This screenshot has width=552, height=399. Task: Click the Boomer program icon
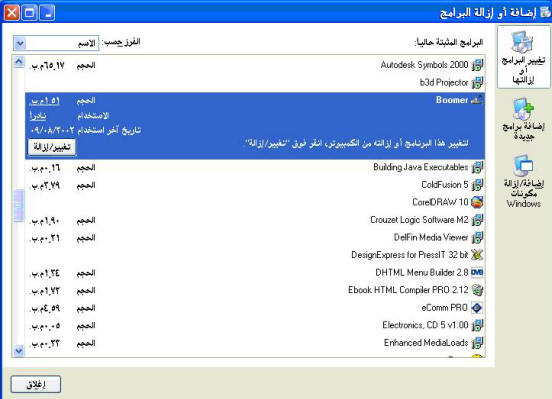point(477,100)
